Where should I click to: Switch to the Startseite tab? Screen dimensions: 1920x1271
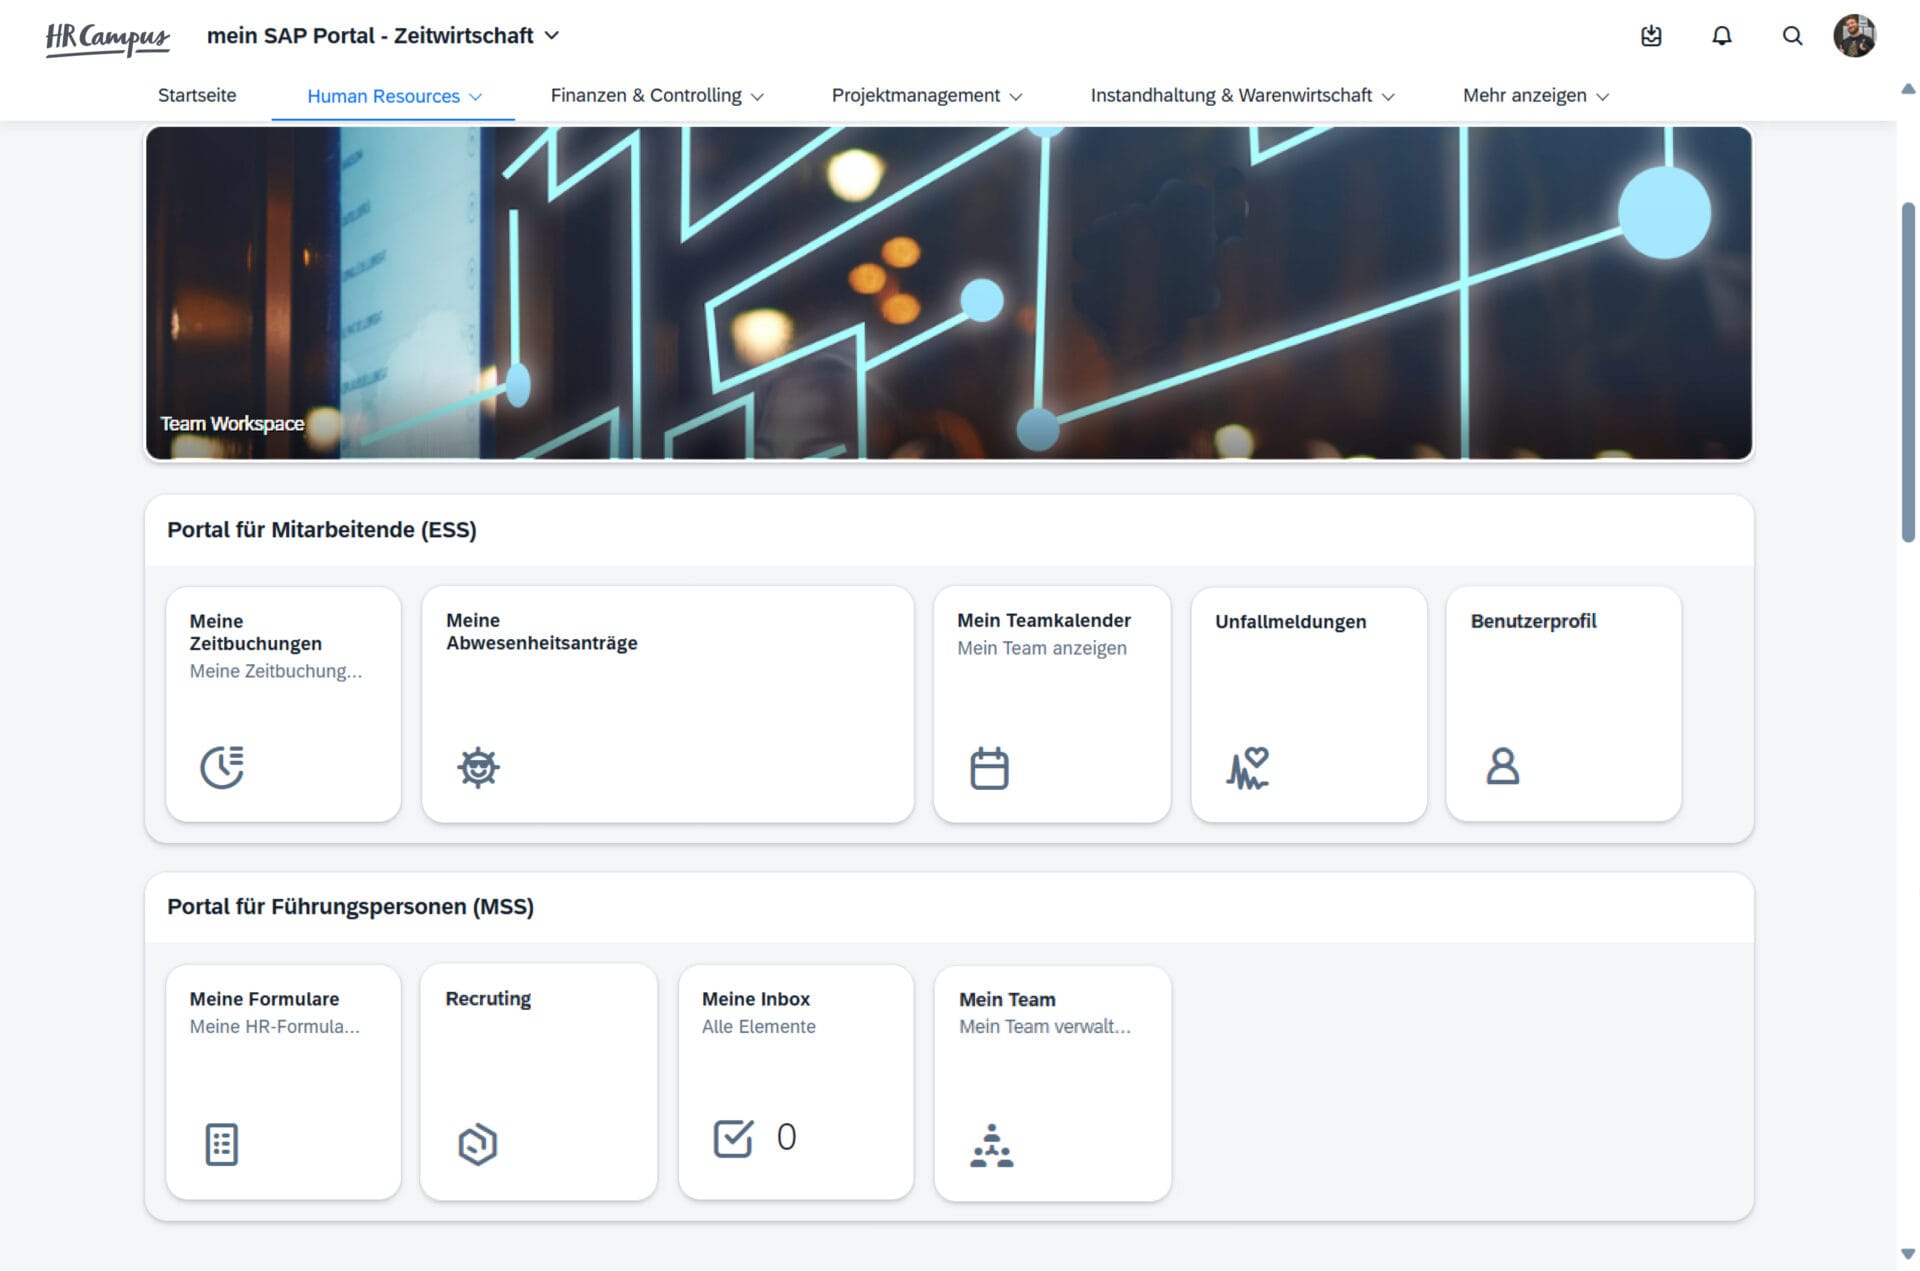[196, 96]
